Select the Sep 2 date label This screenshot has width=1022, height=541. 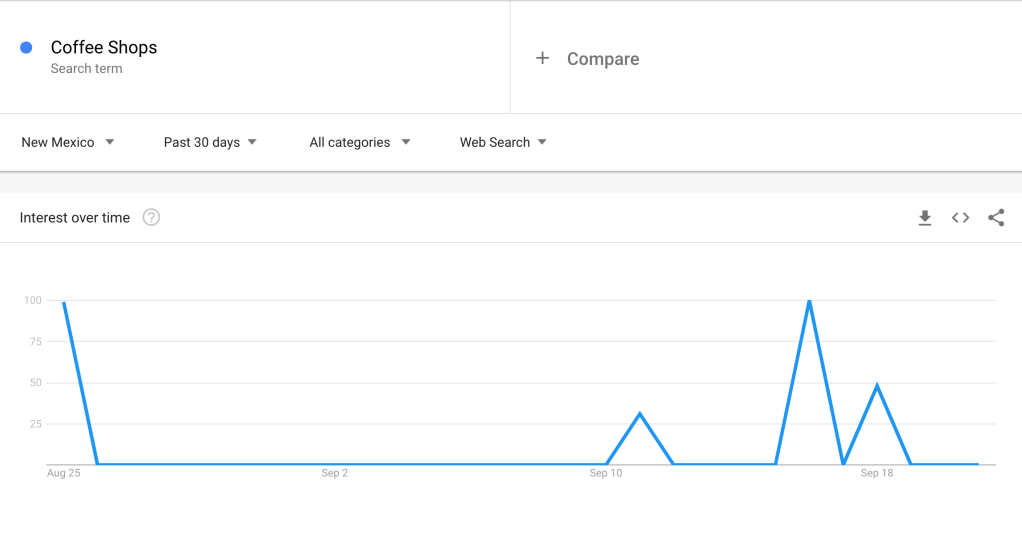tap(335, 473)
